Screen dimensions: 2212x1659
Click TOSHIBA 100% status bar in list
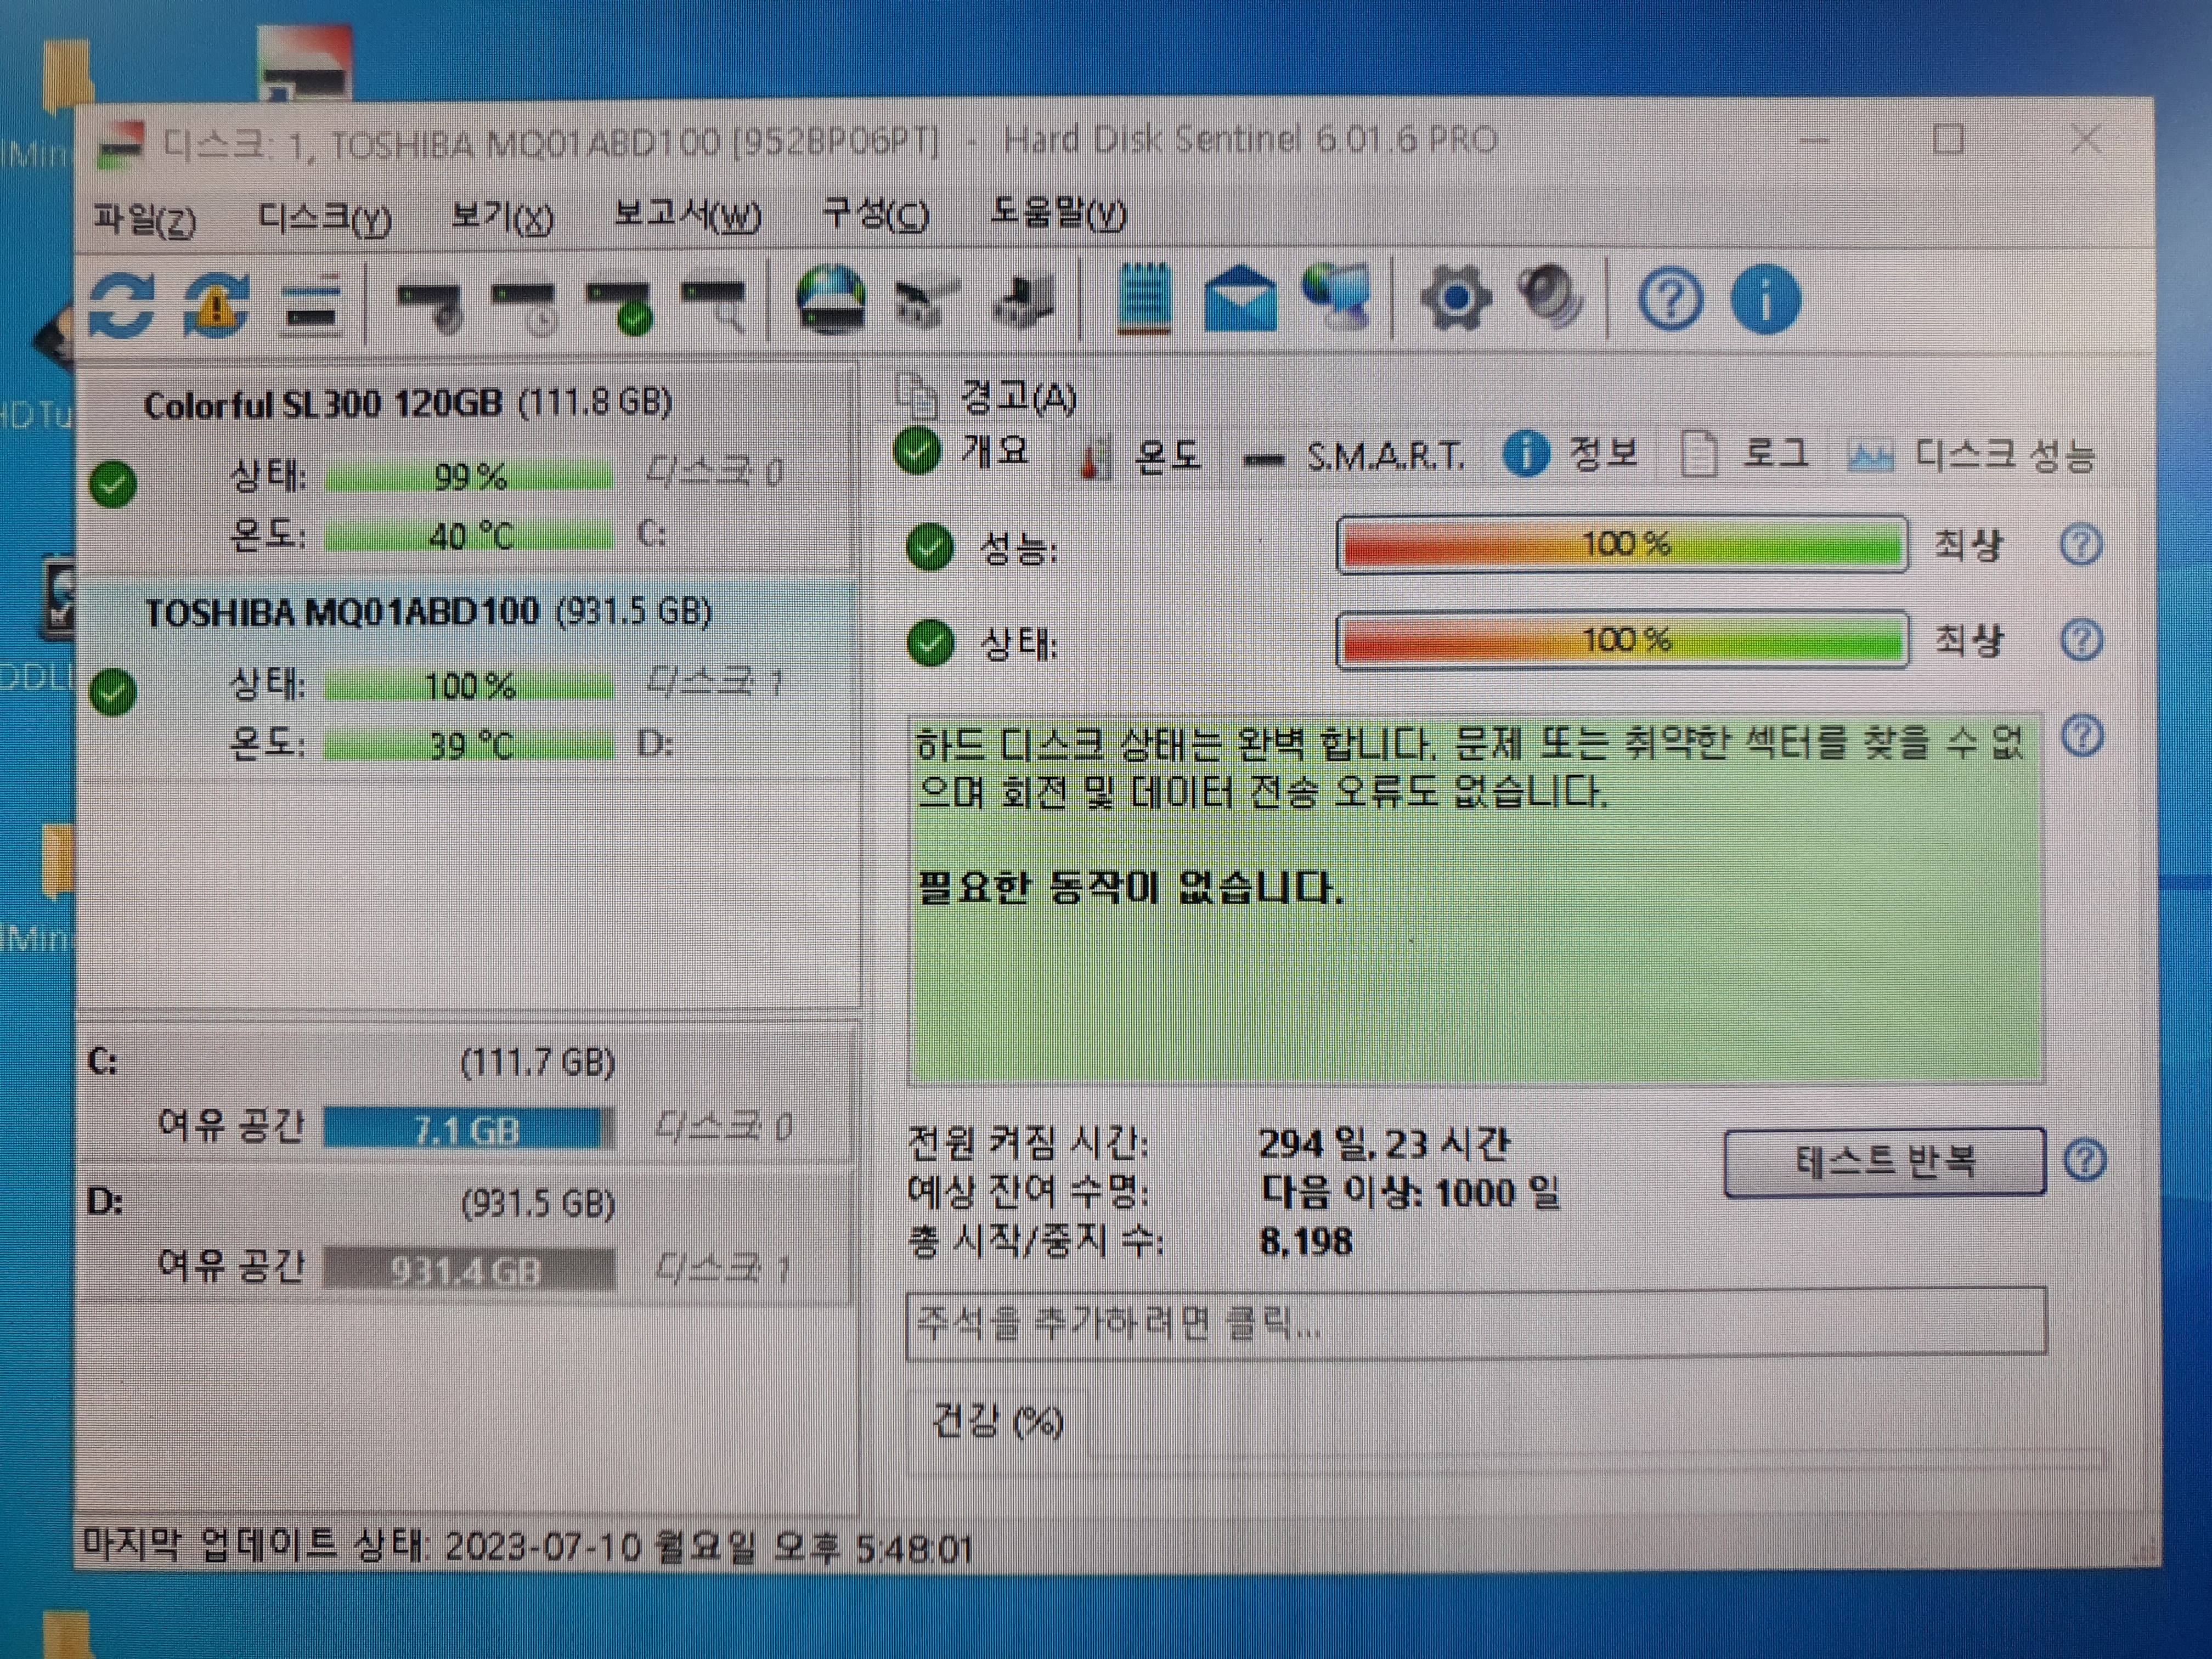468,686
